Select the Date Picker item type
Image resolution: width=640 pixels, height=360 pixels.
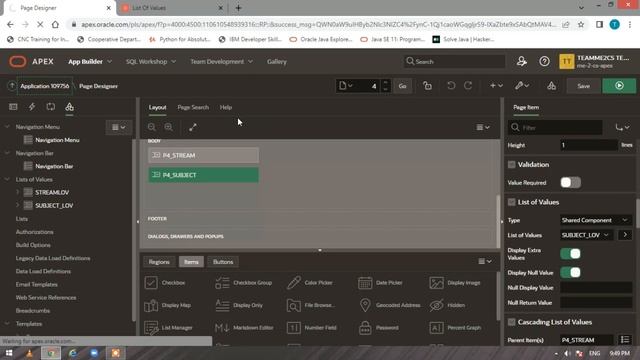(x=380, y=282)
